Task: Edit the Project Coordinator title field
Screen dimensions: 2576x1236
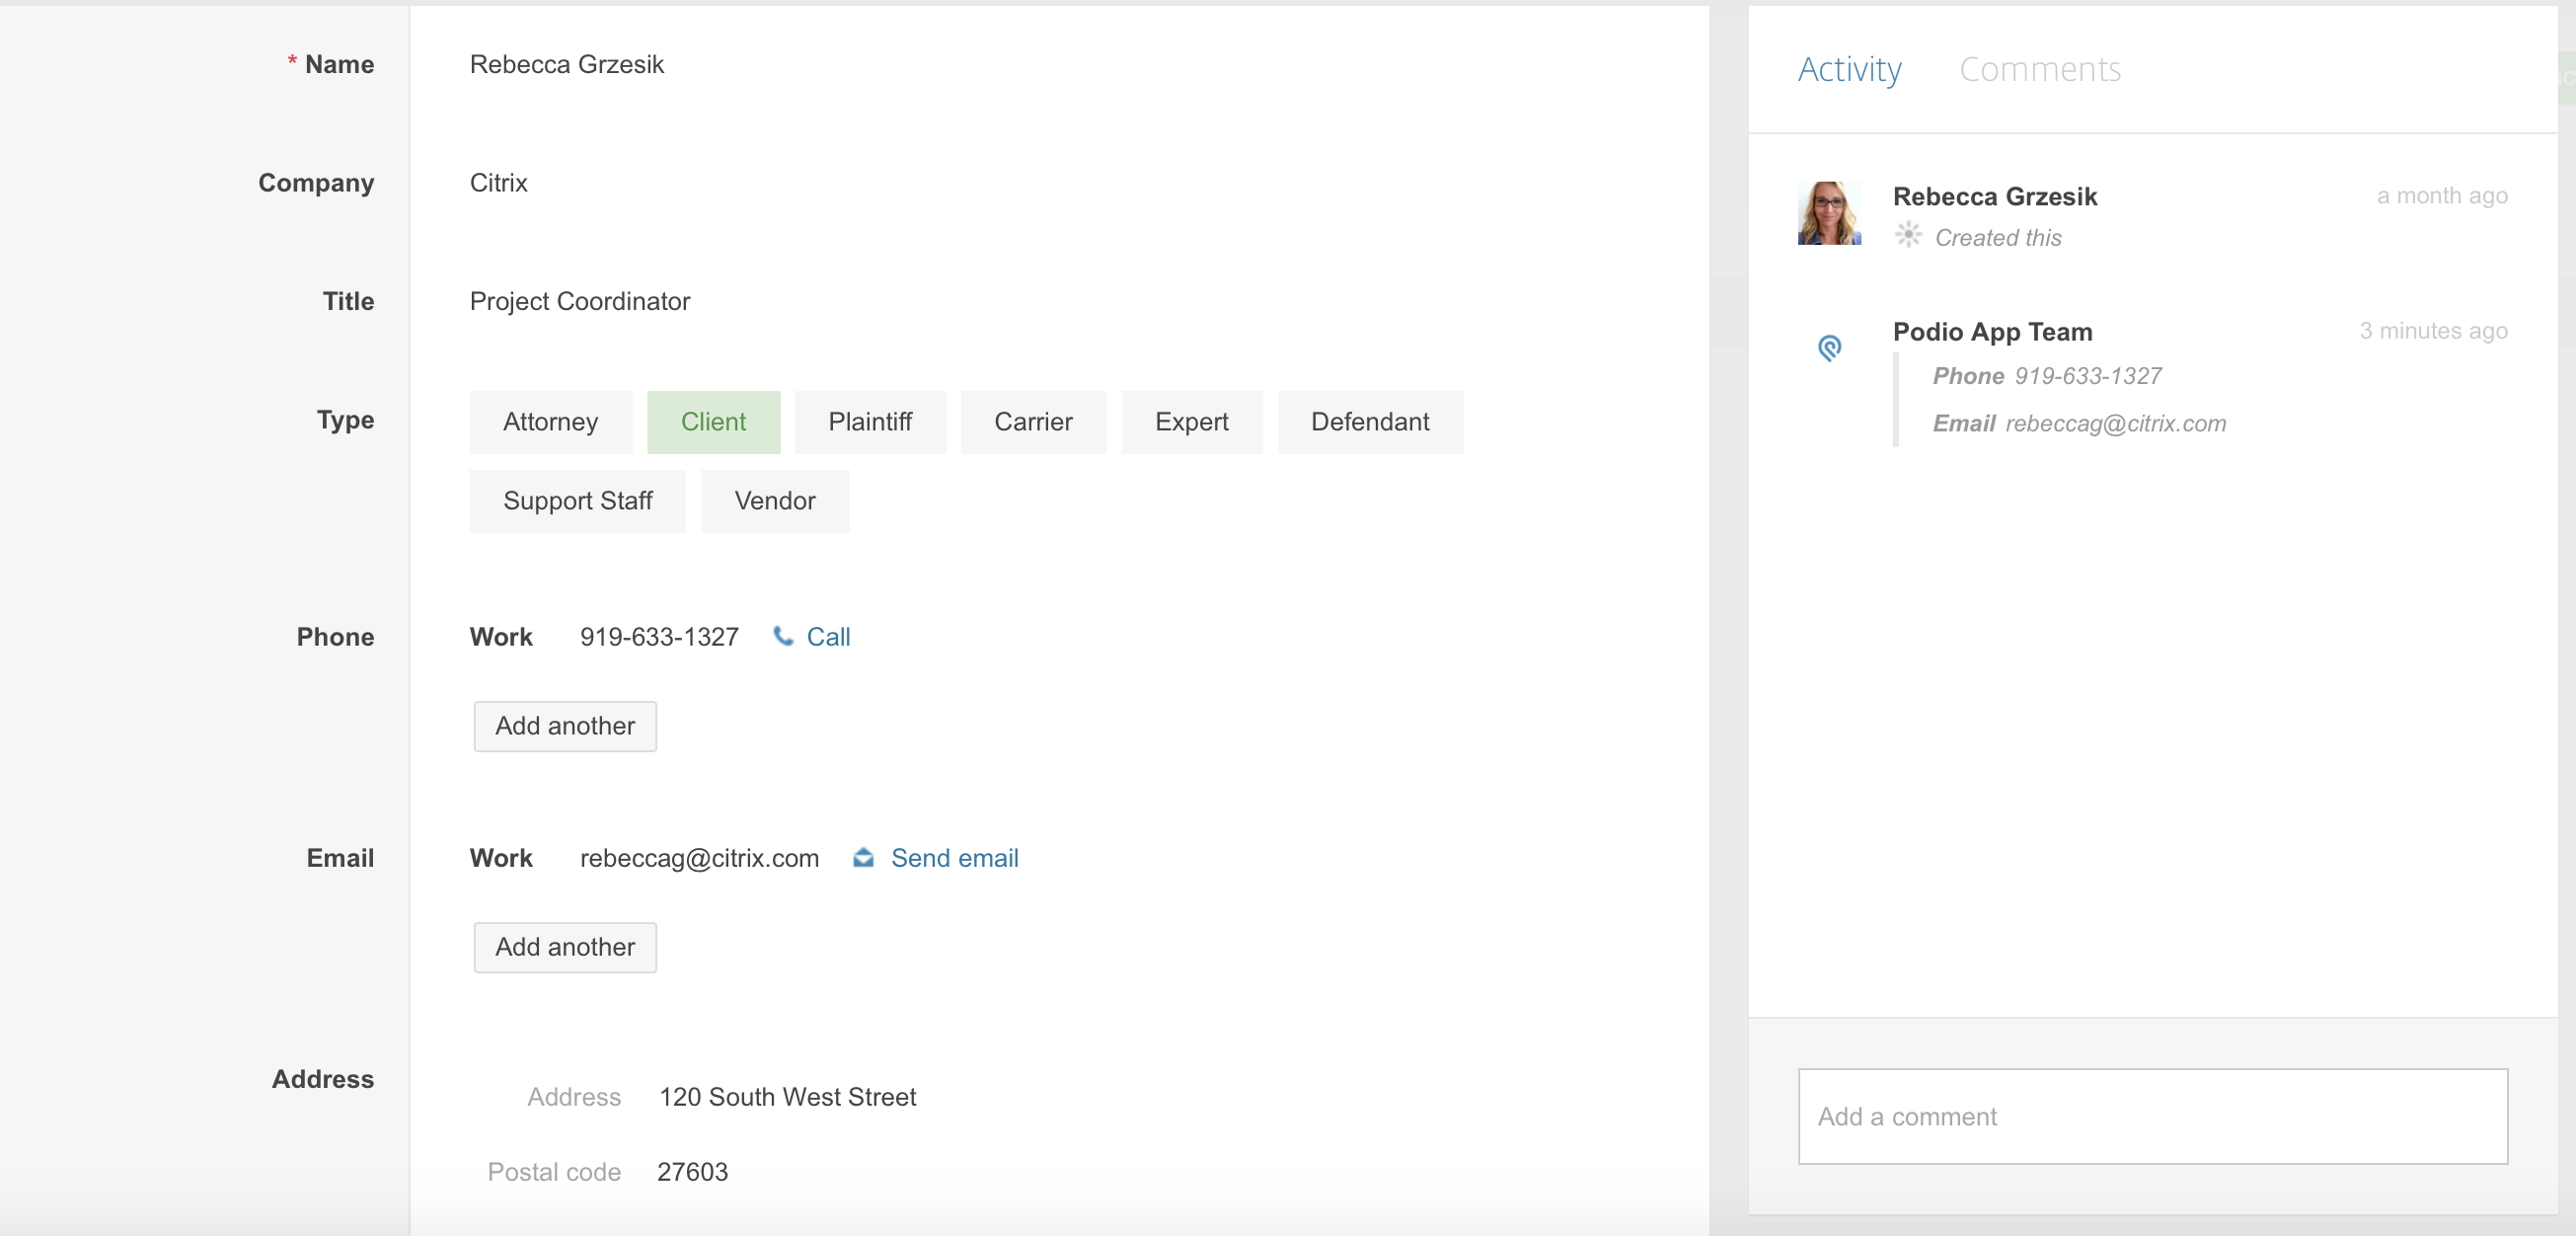Action: [579, 301]
